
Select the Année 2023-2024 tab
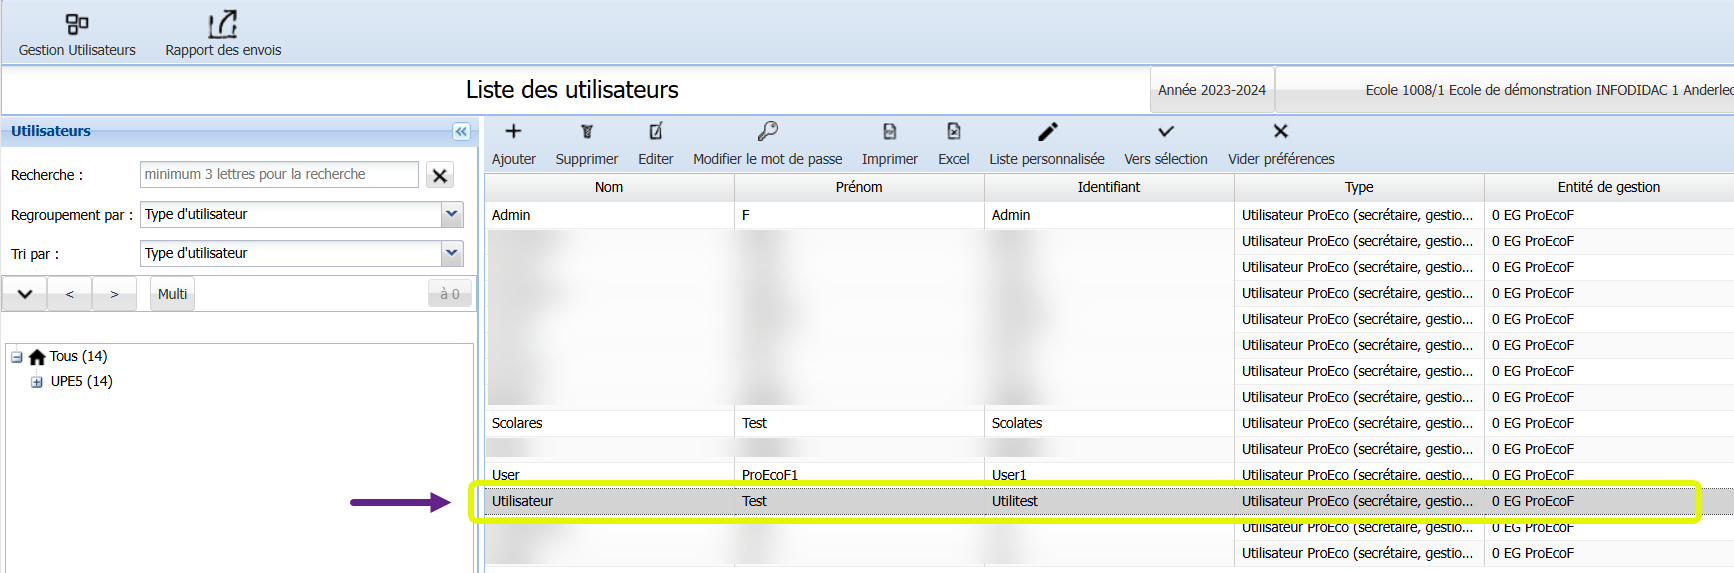point(1211,90)
